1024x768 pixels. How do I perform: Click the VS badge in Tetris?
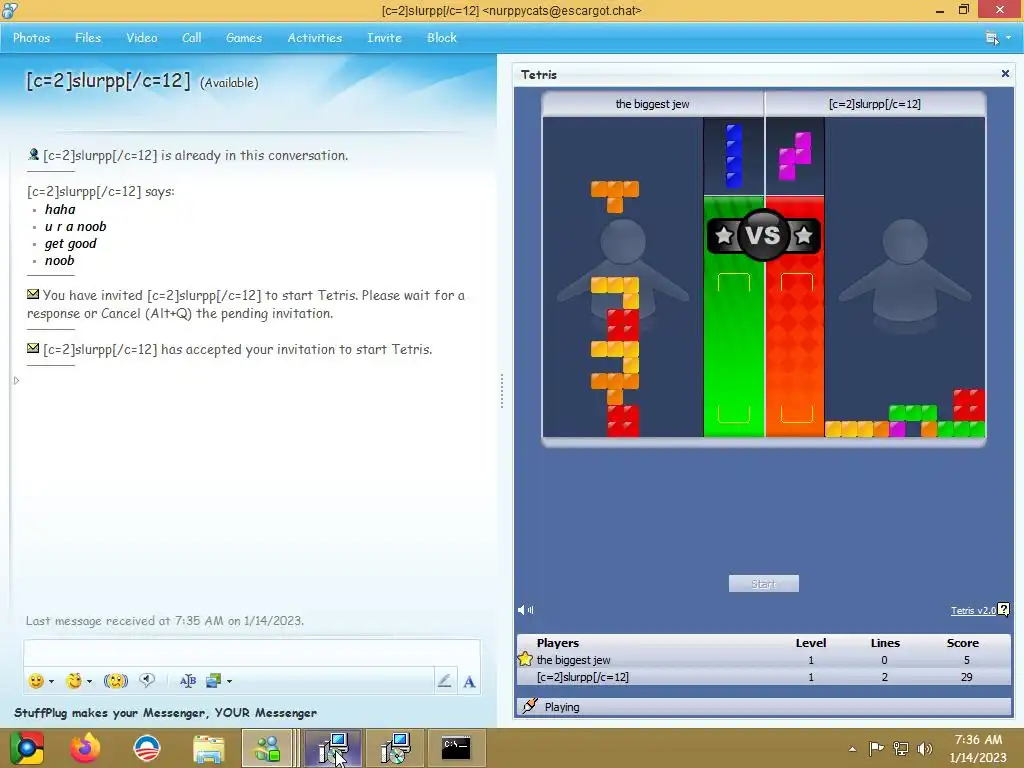pos(763,235)
